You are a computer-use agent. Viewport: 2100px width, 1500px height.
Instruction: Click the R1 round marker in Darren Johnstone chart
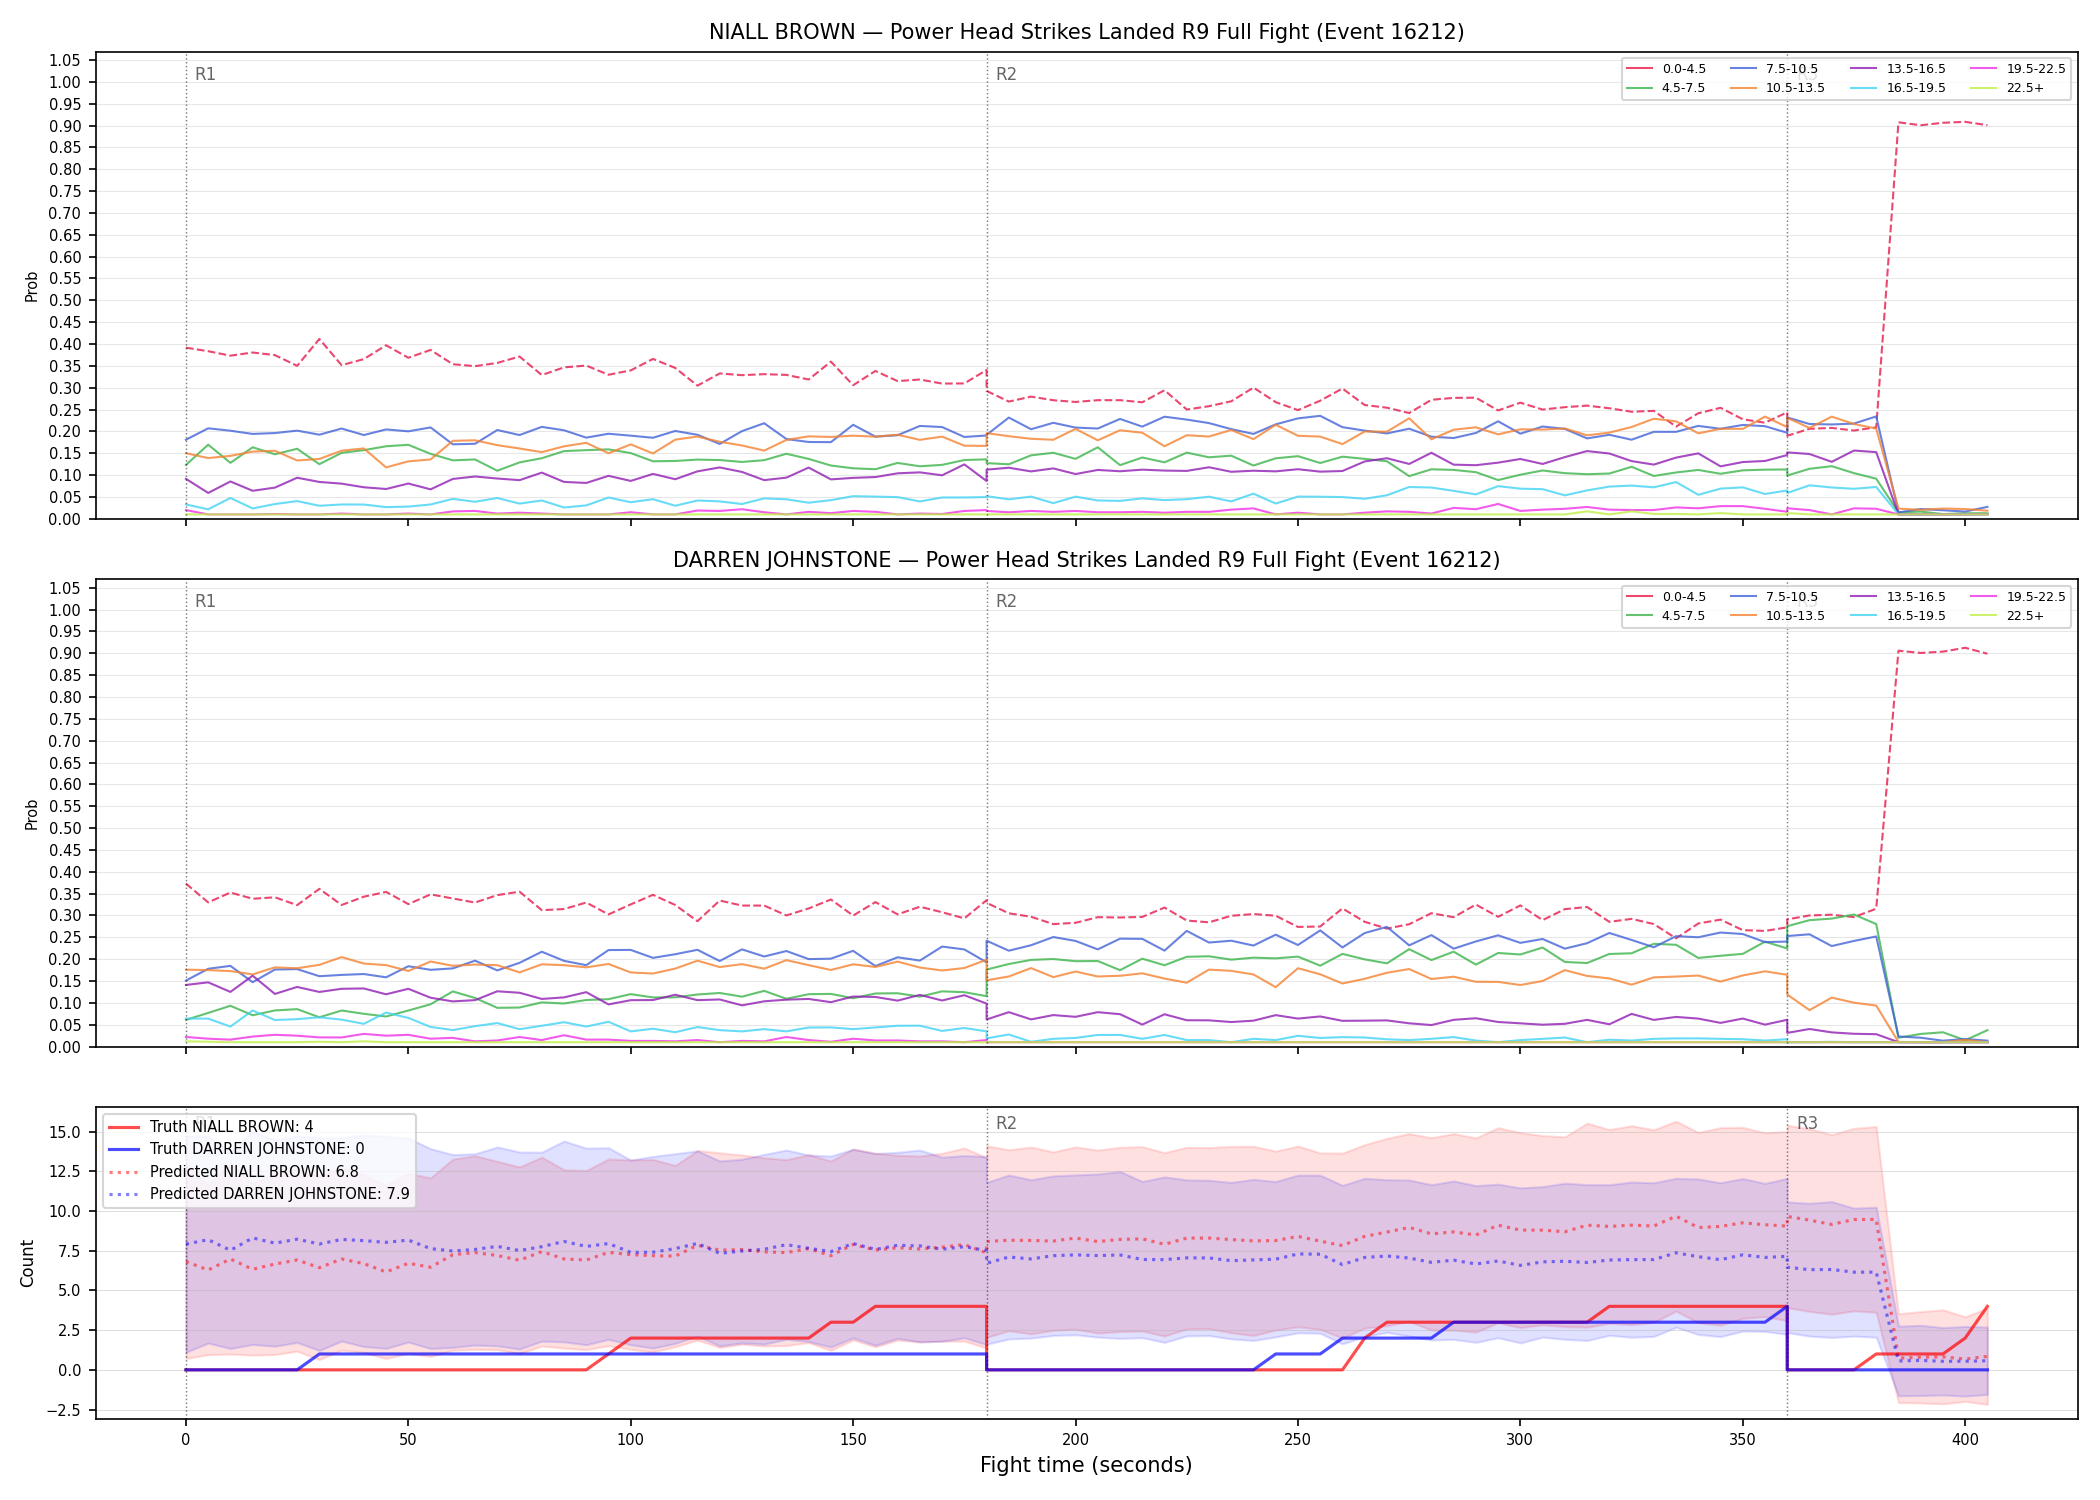tap(205, 601)
